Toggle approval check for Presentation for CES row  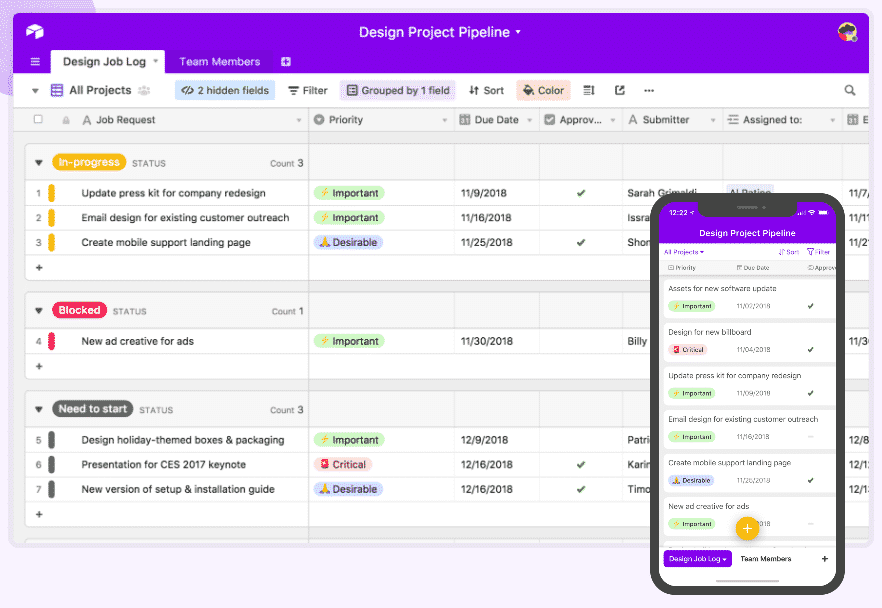click(581, 464)
